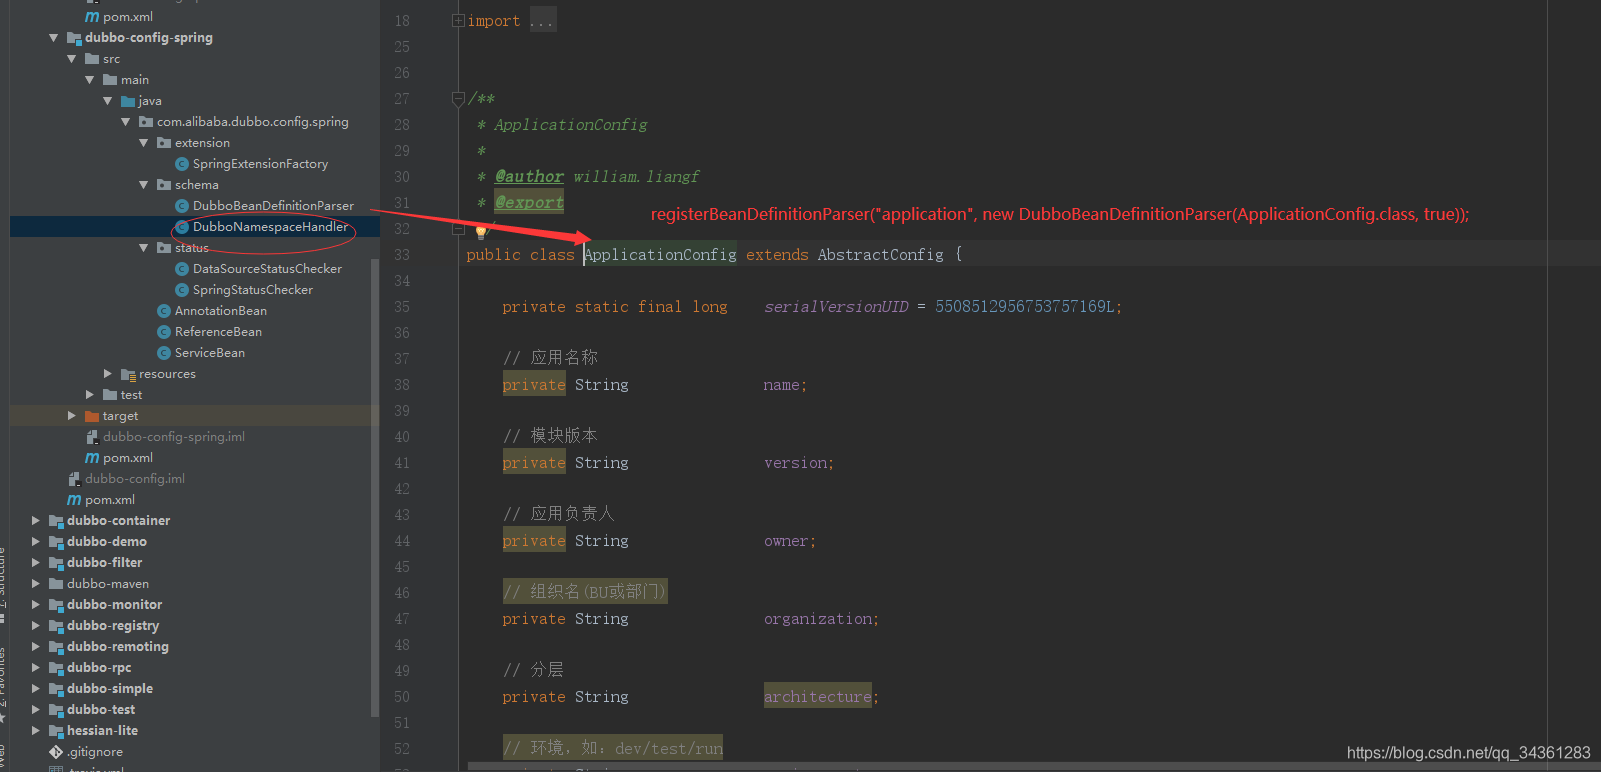
Task: Select DubboNamespaceHandler in project tree
Action: (x=270, y=227)
